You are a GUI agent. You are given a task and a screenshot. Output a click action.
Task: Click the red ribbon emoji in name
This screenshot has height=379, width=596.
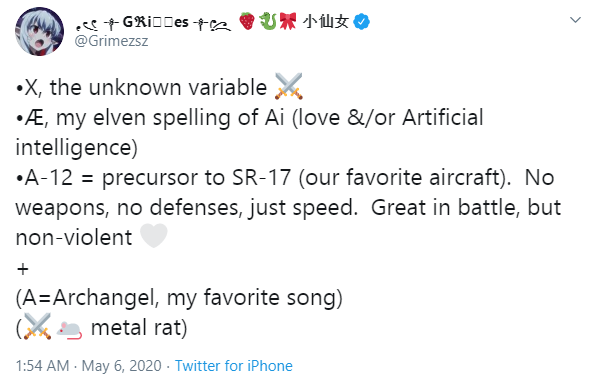(288, 21)
